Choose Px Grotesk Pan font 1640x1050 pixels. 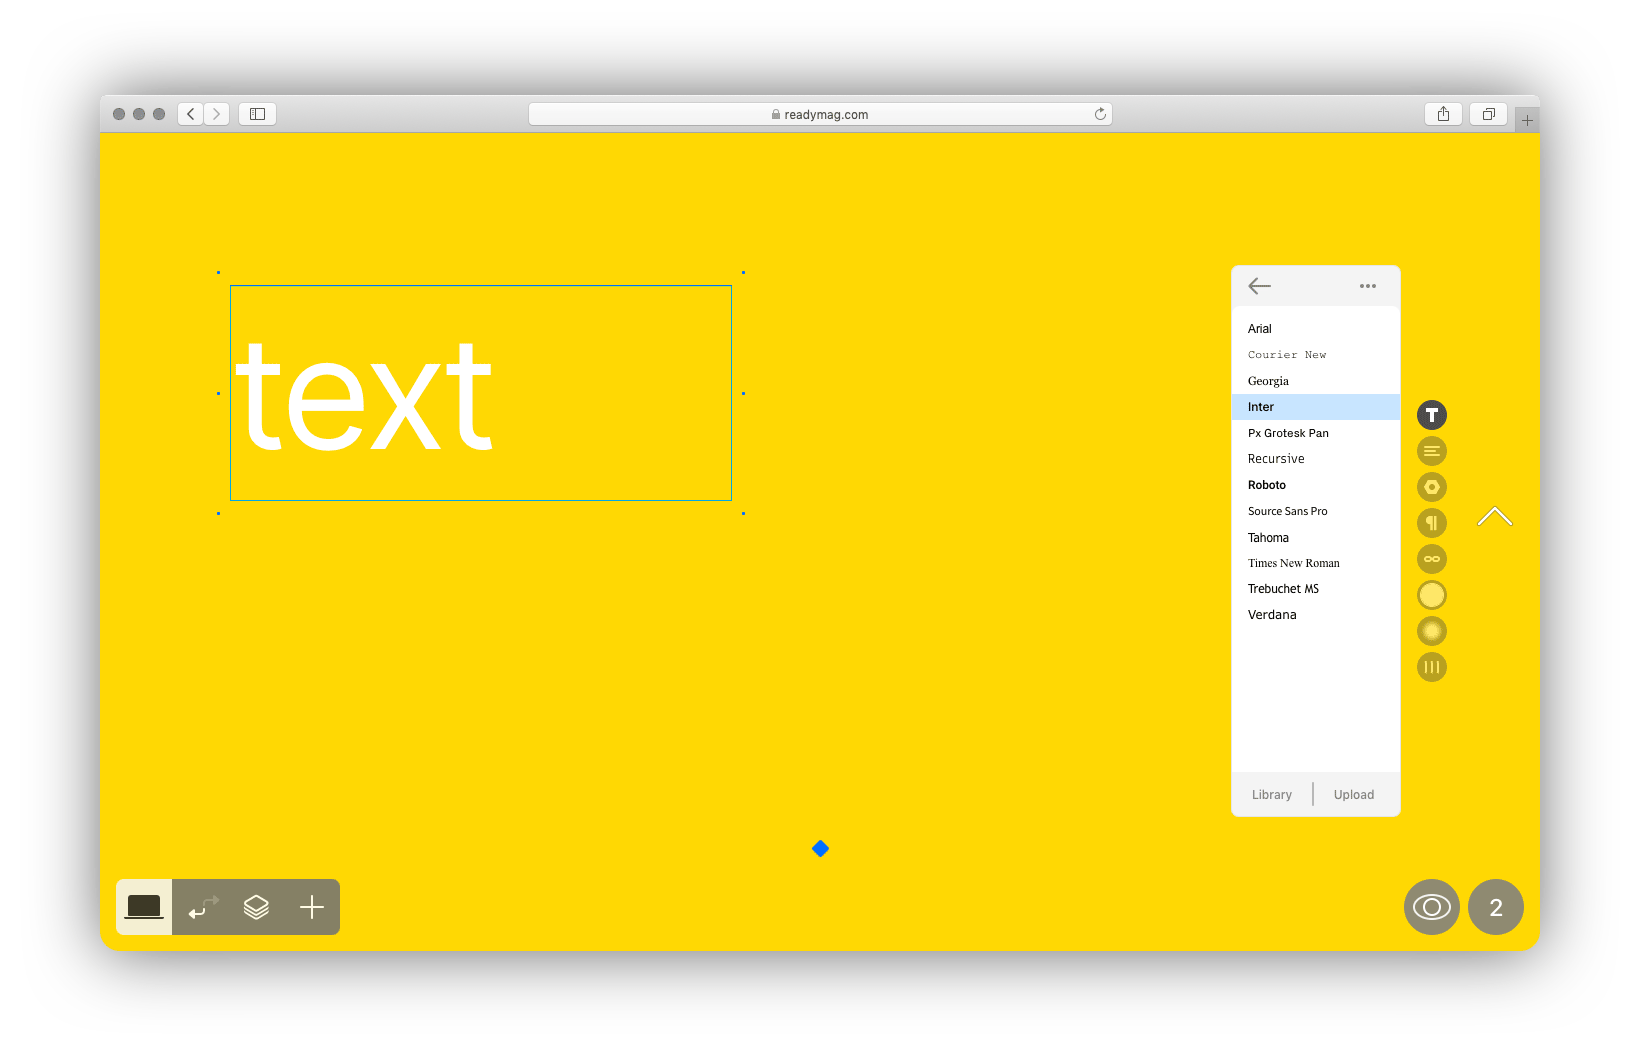[x=1316, y=433]
